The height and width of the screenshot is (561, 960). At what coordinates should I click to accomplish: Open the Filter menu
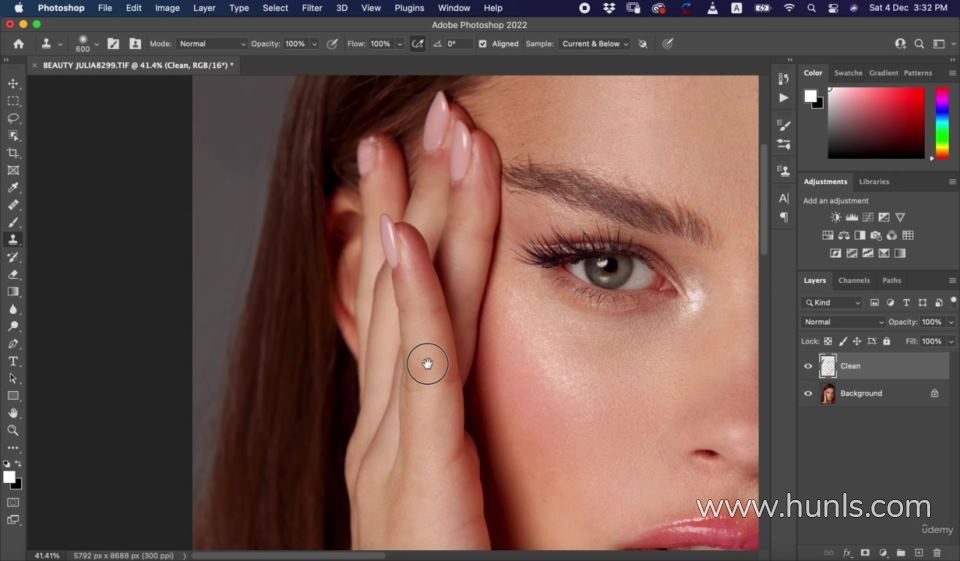pyautogui.click(x=312, y=8)
